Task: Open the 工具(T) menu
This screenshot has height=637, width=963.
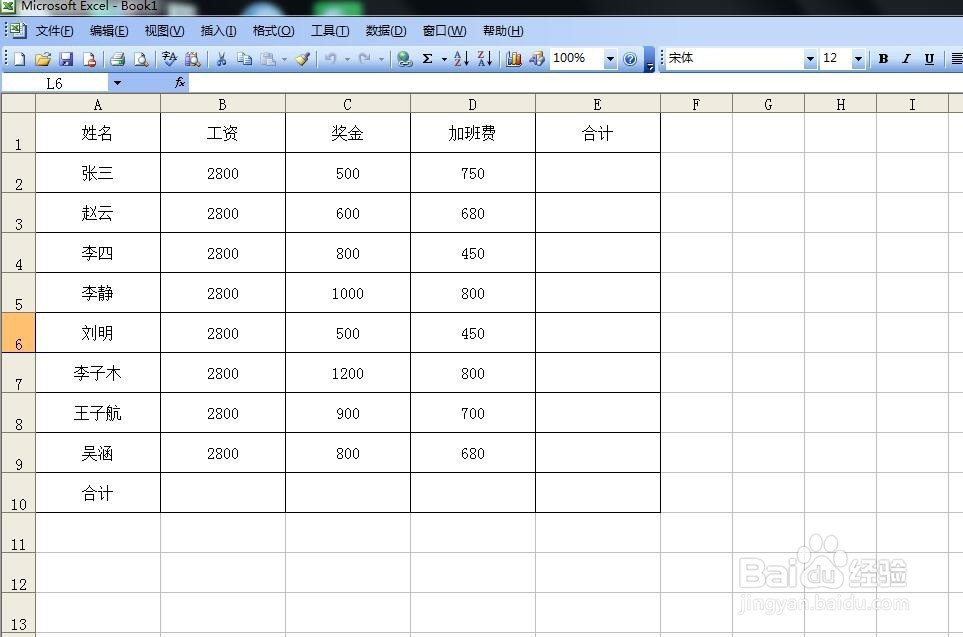Action: [330, 31]
